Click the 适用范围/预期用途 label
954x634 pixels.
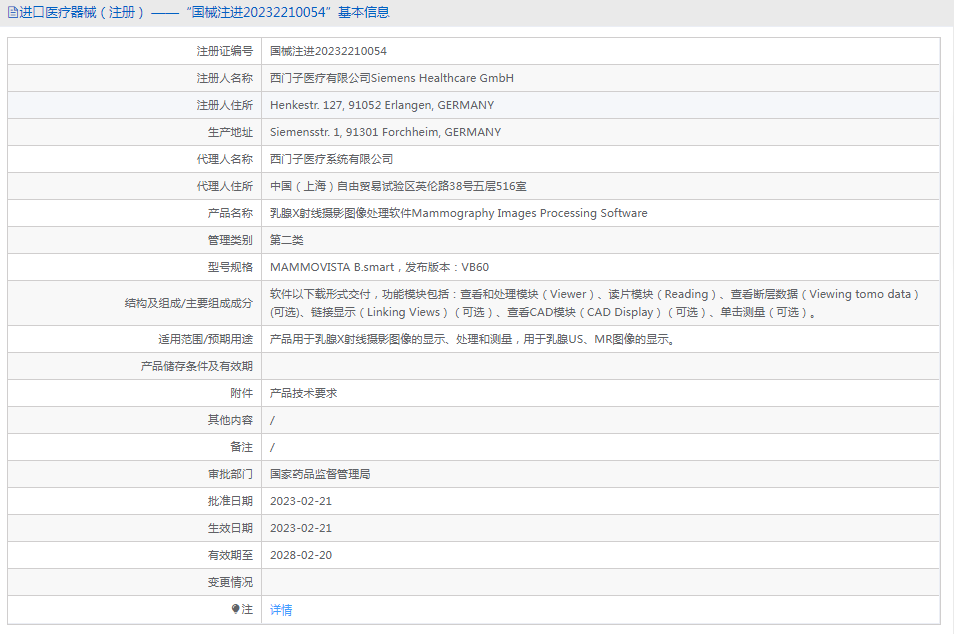205,339
